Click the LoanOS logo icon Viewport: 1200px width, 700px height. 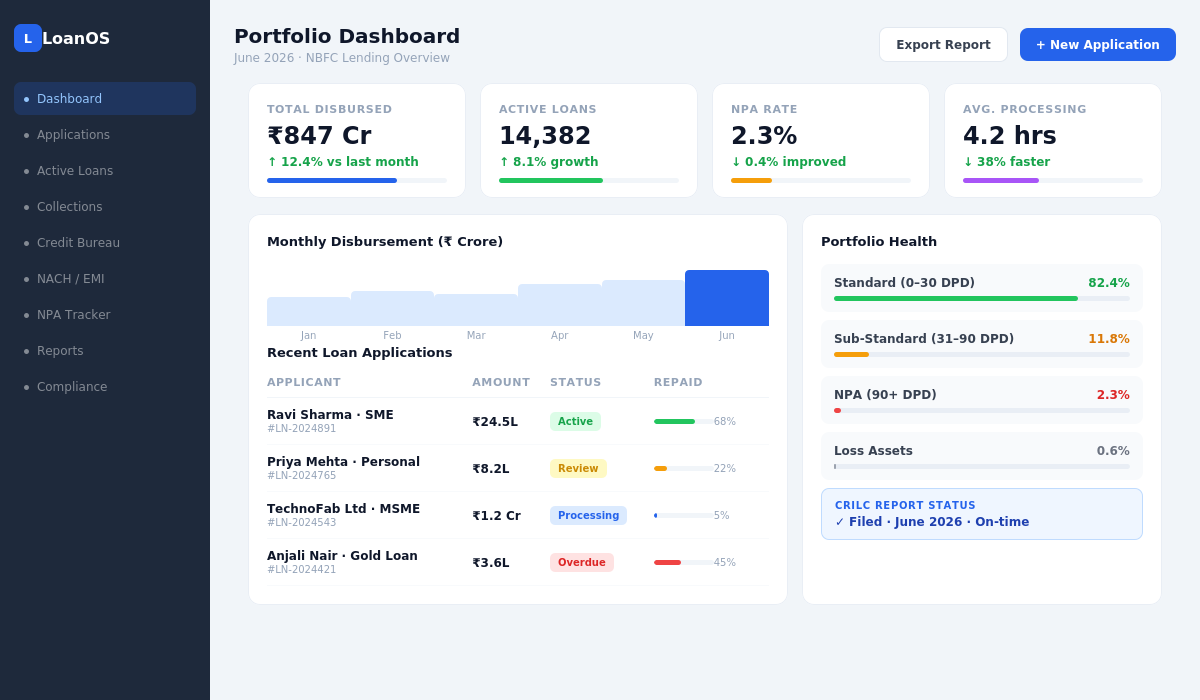(x=28, y=38)
